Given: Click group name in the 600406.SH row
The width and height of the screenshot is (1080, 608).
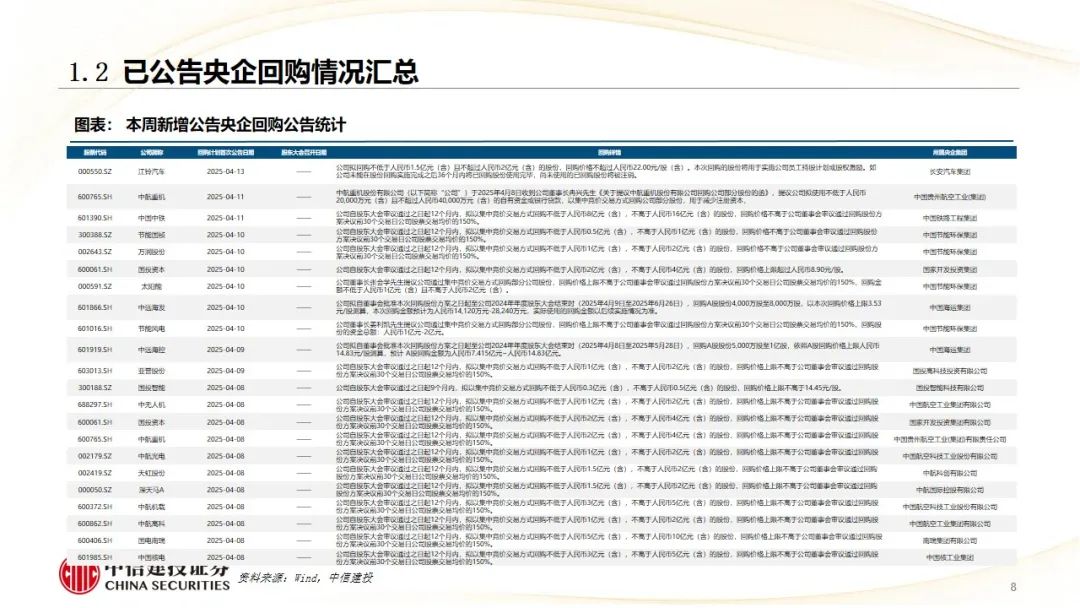Looking at the screenshot, I should coord(950,541).
